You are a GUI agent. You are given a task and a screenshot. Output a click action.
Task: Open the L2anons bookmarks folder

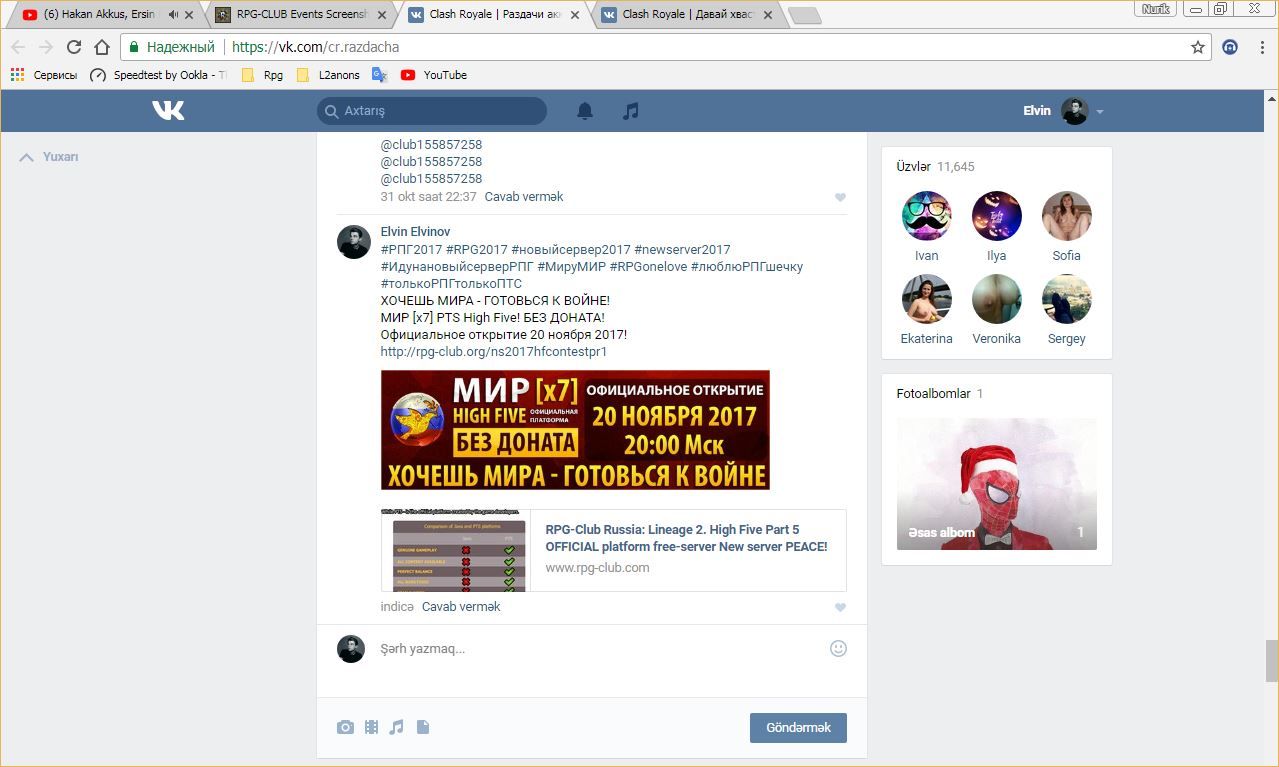(328, 75)
